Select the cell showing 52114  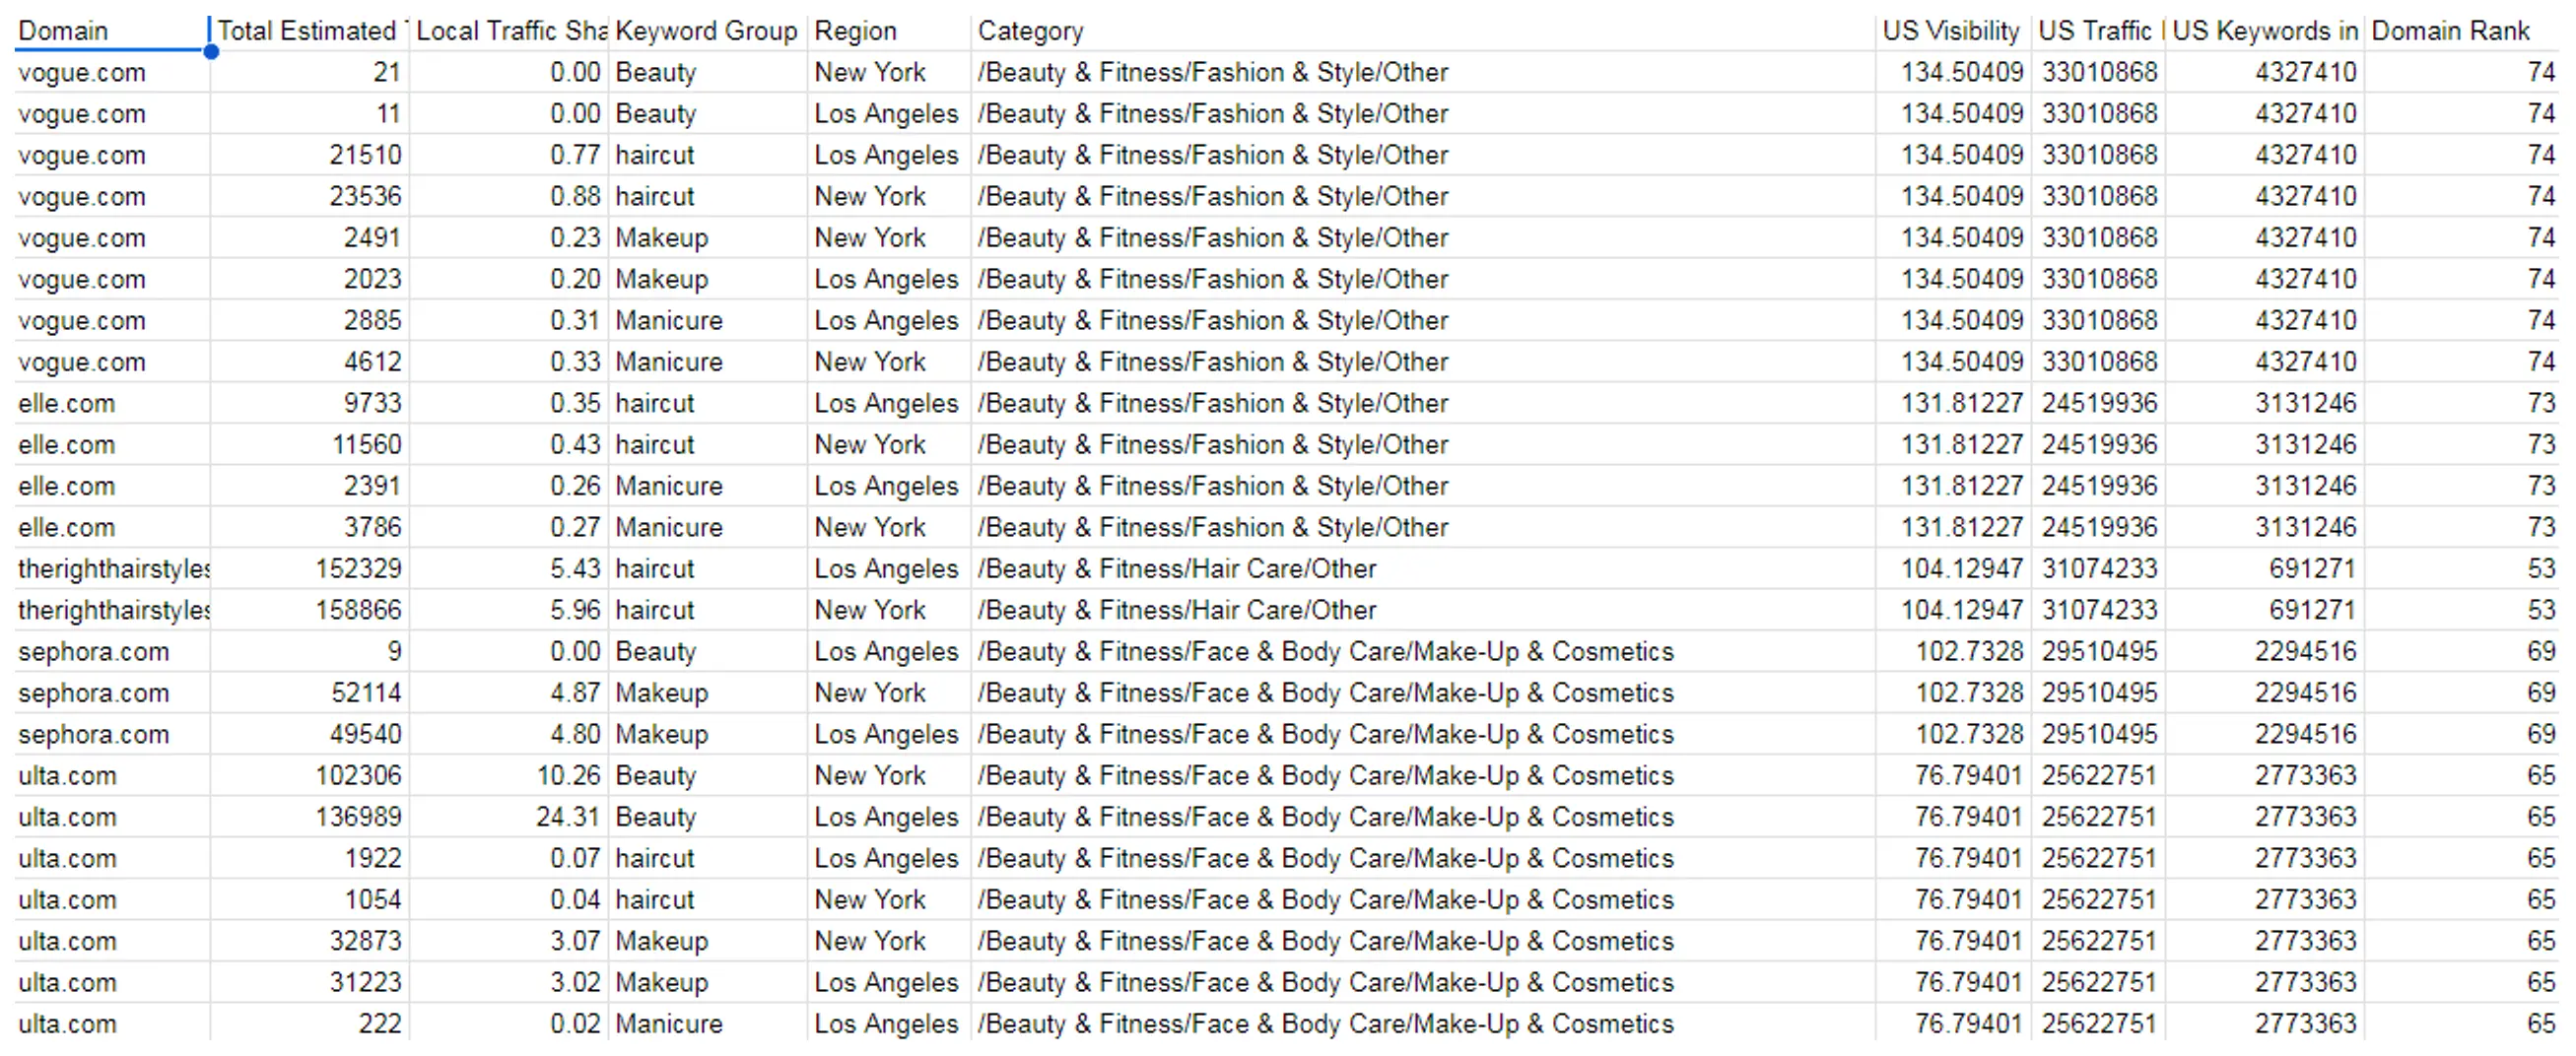(310, 693)
